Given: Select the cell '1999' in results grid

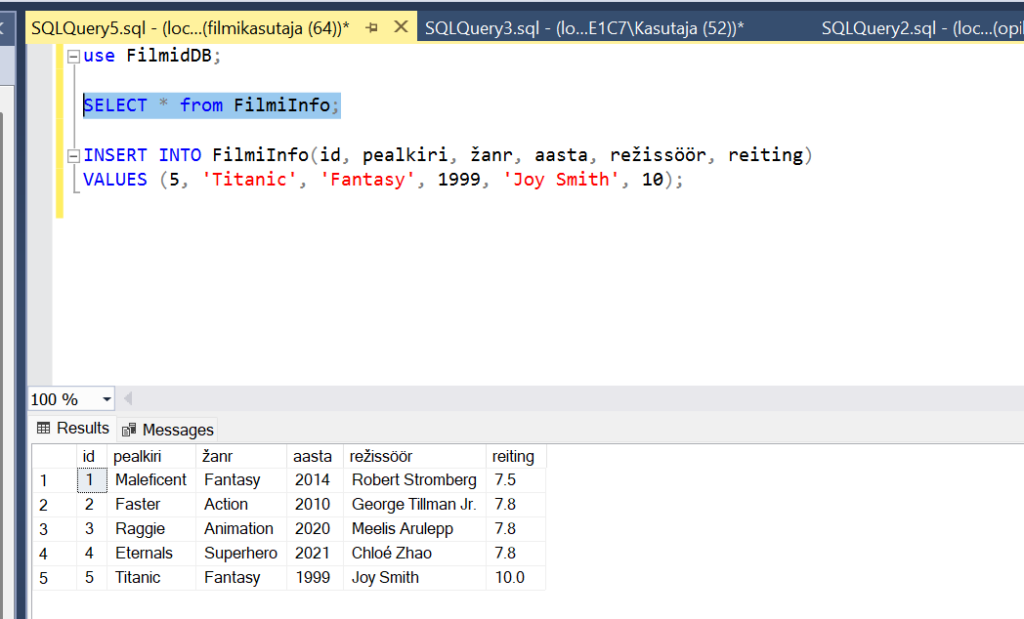Looking at the screenshot, I should (315, 578).
